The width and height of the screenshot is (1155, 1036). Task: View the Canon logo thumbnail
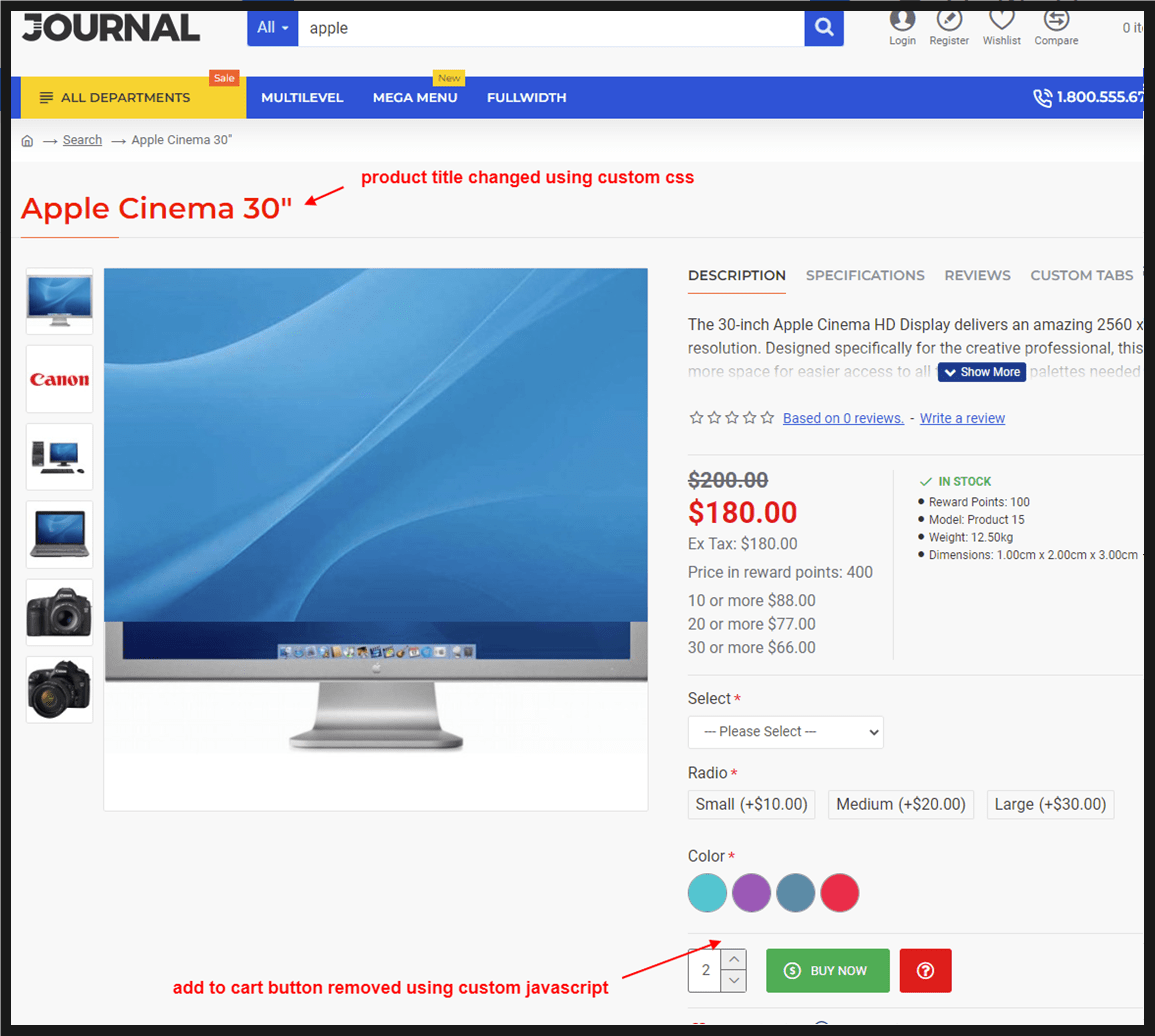click(59, 379)
